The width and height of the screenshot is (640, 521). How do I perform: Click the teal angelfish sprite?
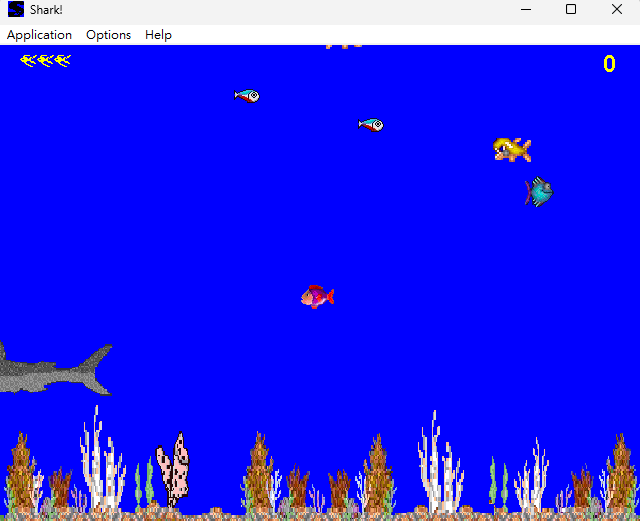coord(539,191)
